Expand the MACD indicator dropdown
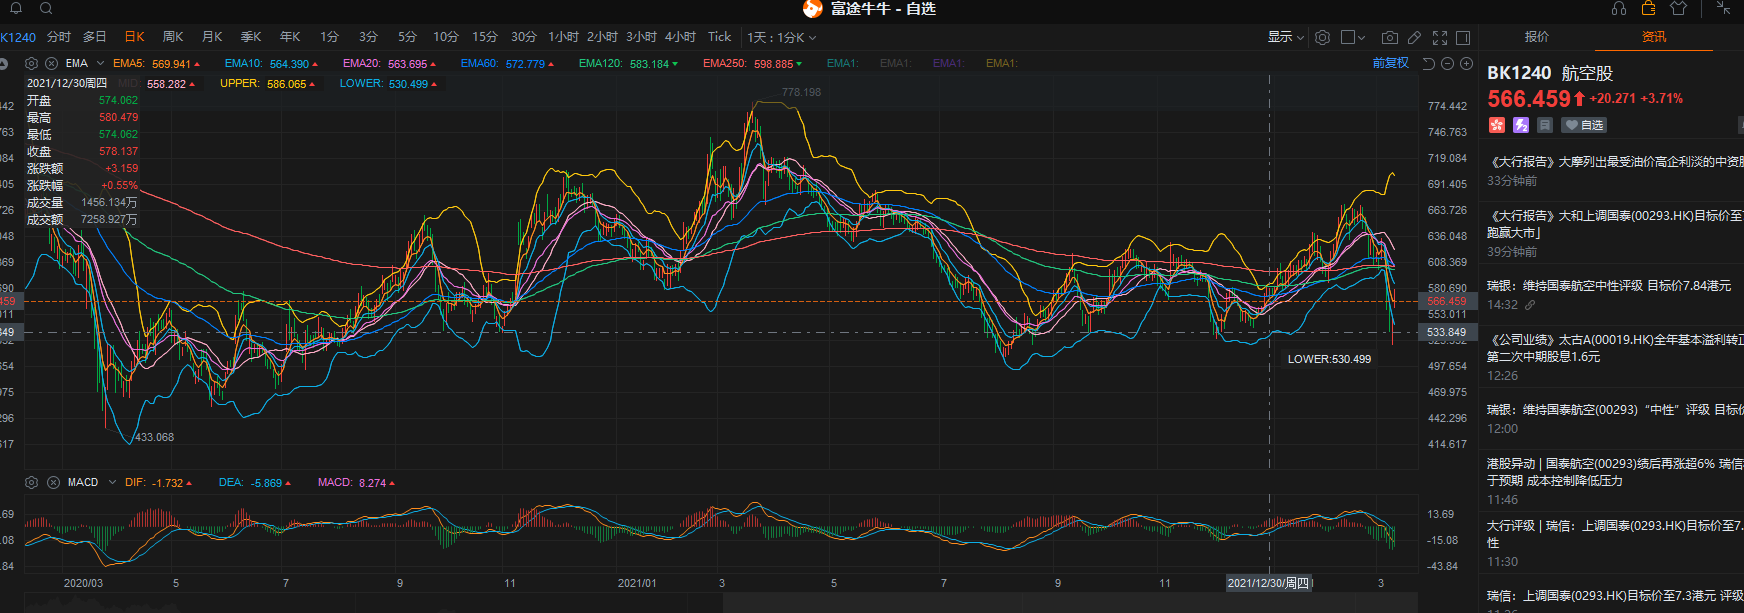Viewport: 1744px width, 613px height. 112,482
